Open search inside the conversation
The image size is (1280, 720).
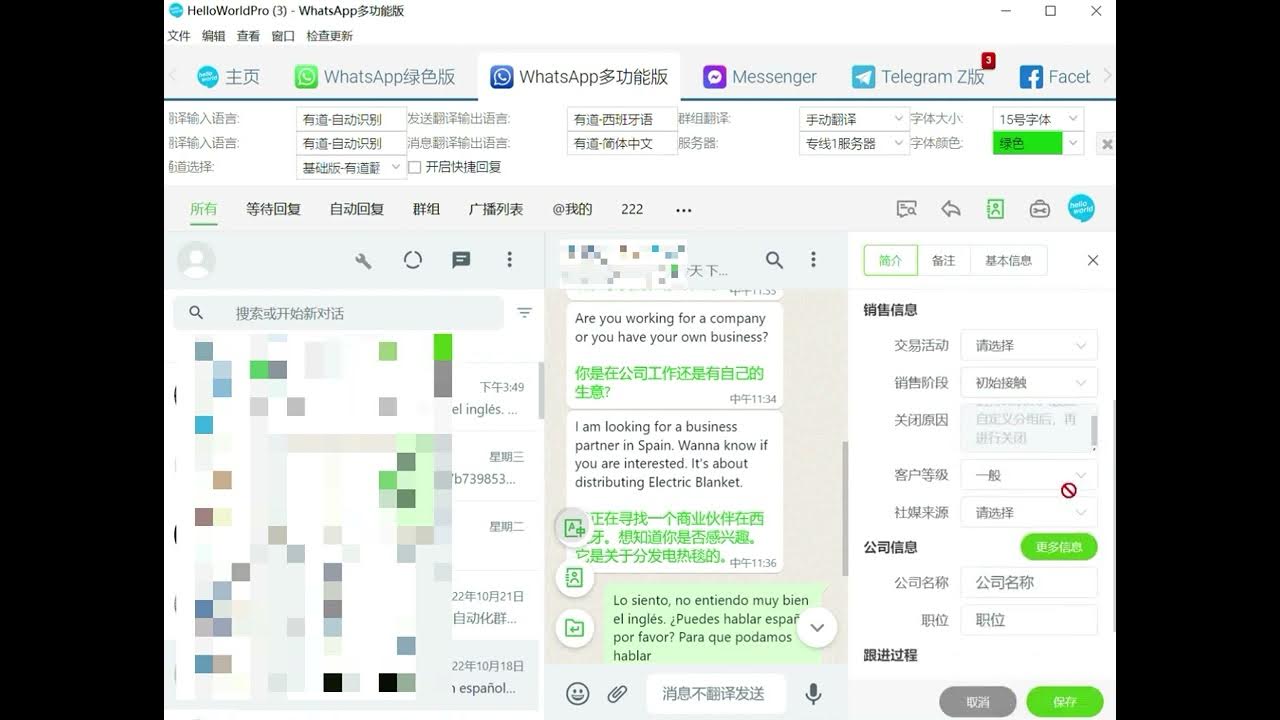click(774, 260)
